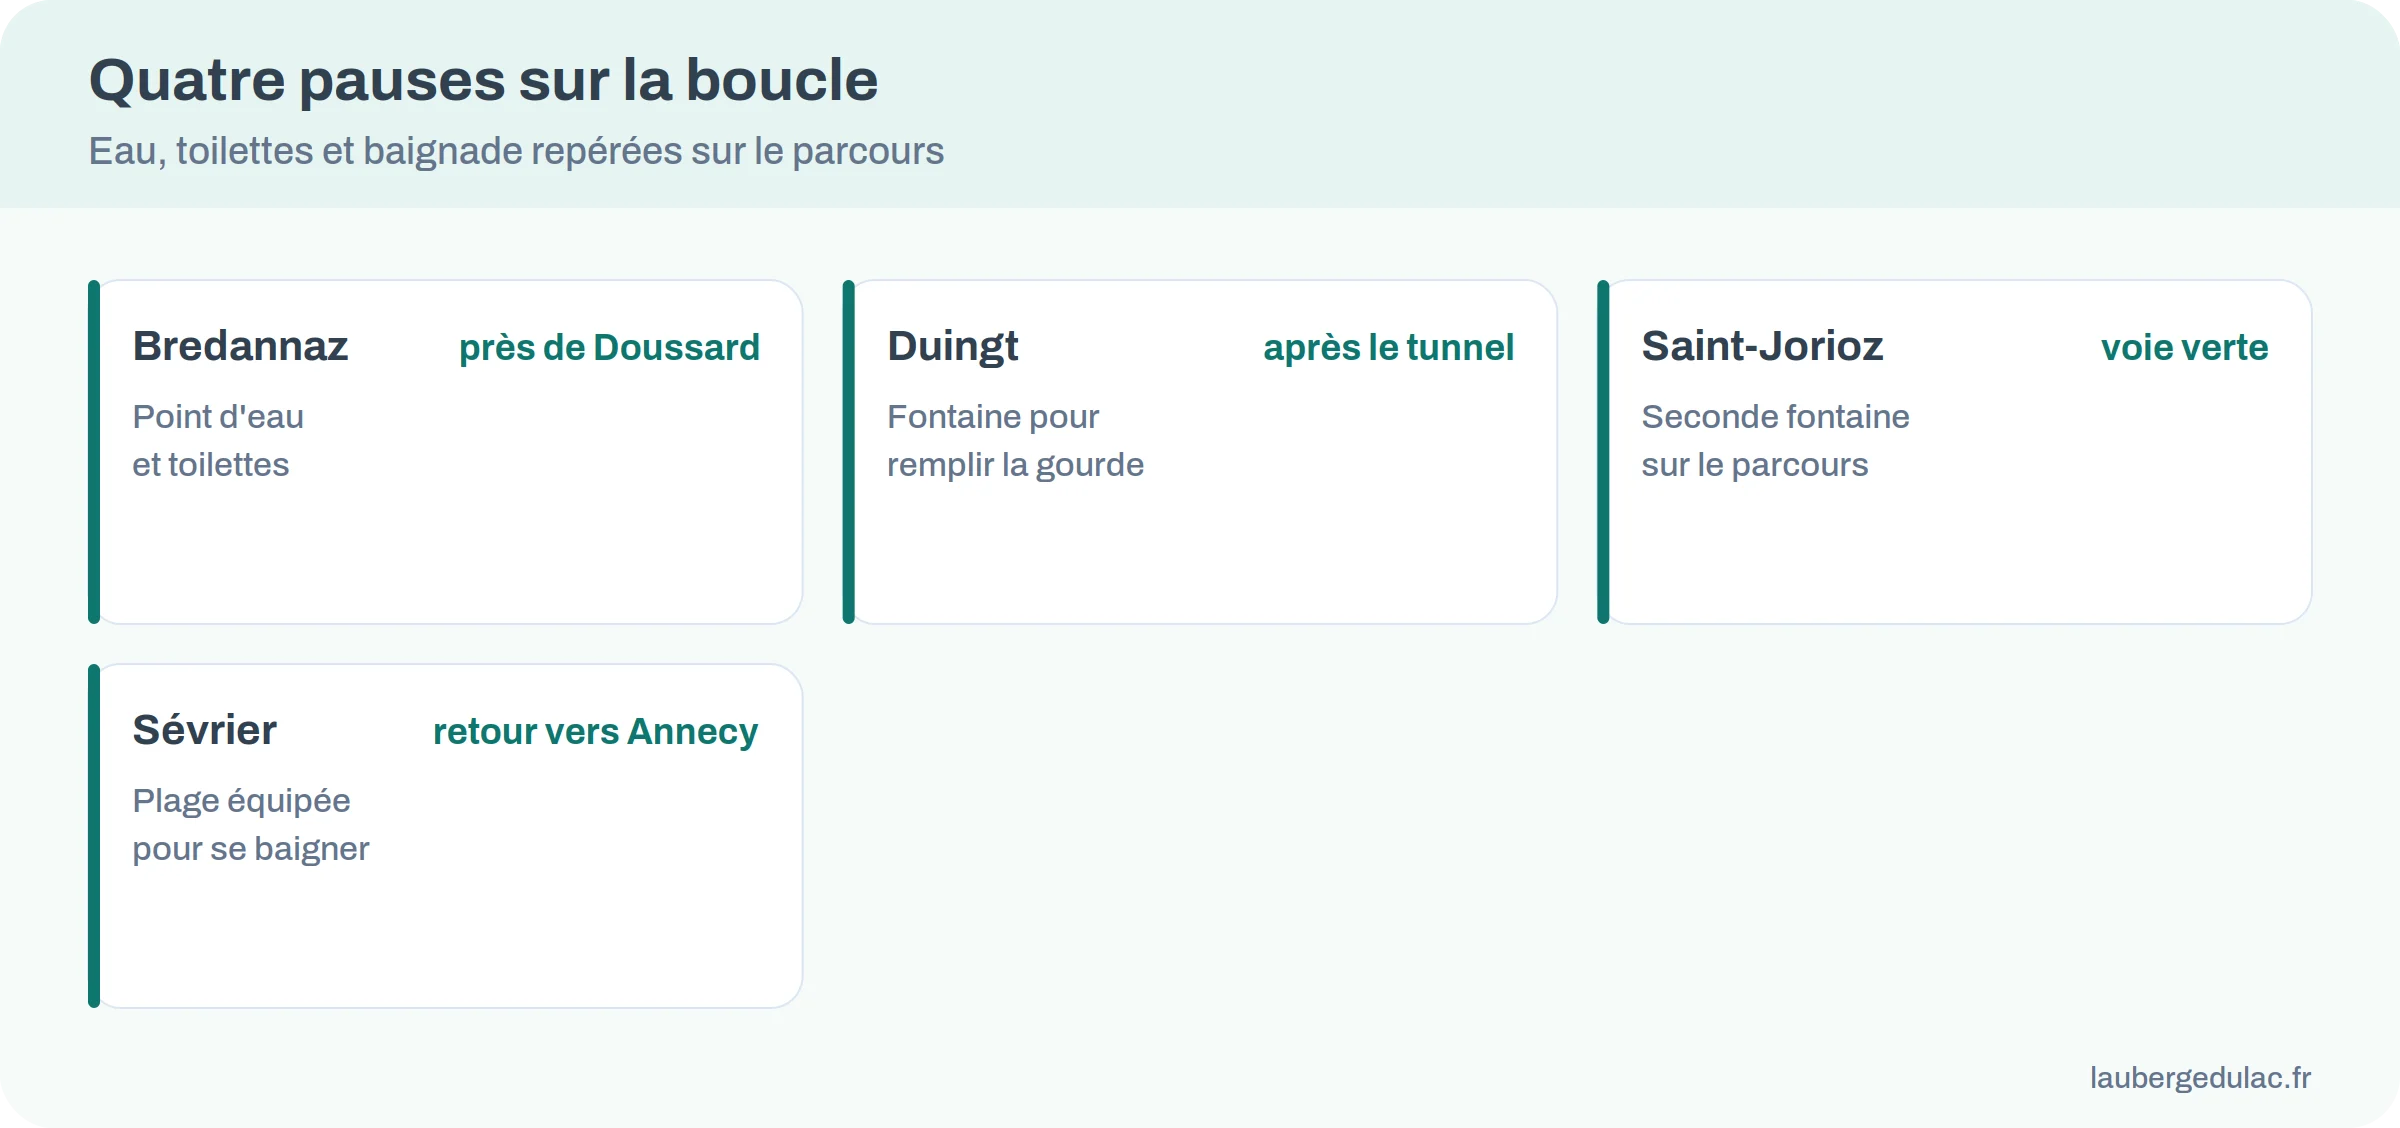Screen dimensions: 2400x1128
Task: Click the 'après le tunnel' label
Action: click(x=1388, y=348)
